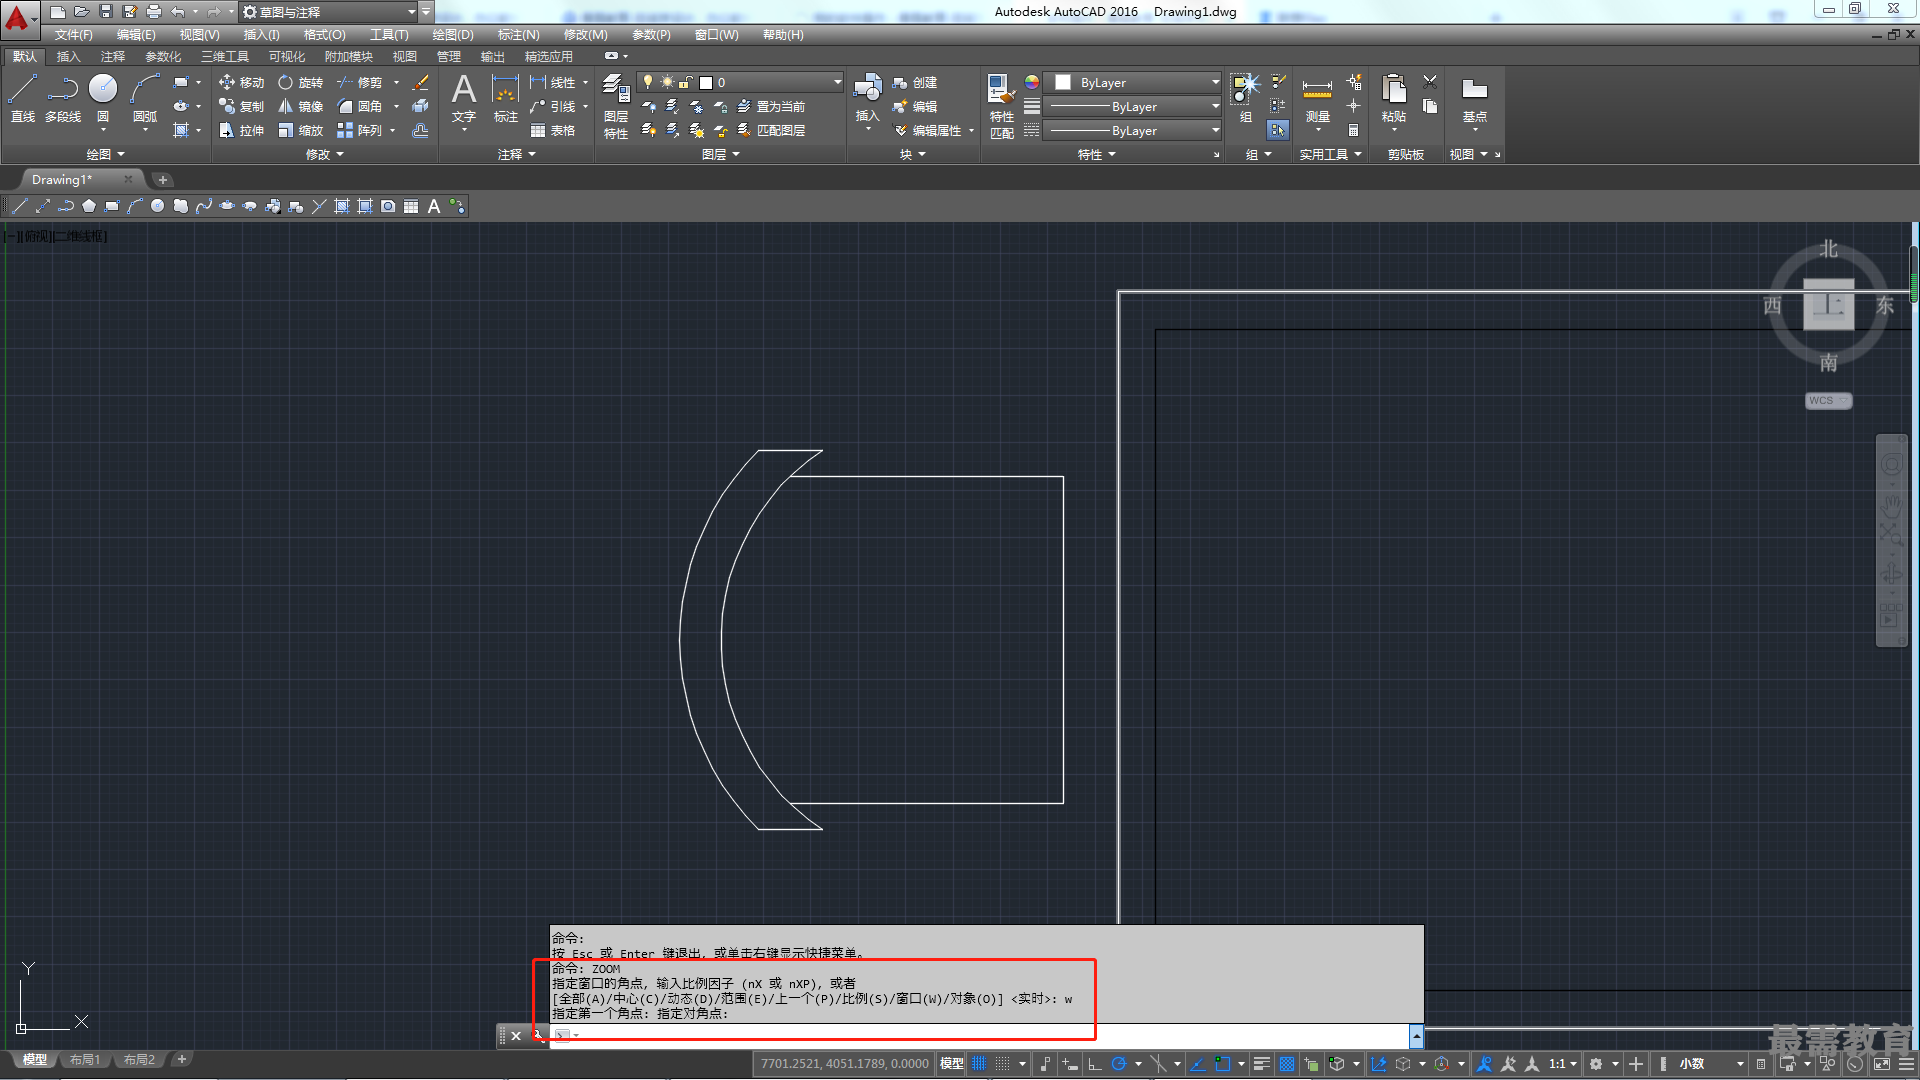This screenshot has height=1080, width=1920.
Task: Click the Explode tool icon
Action: coord(421,106)
